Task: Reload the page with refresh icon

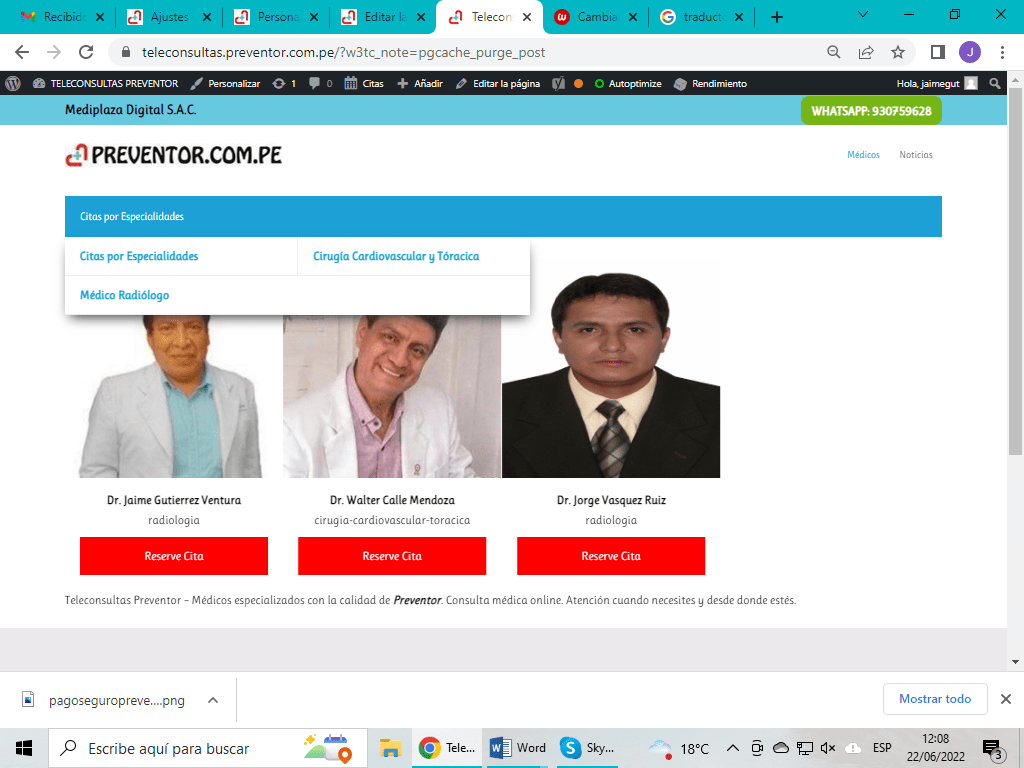Action: tap(86, 52)
